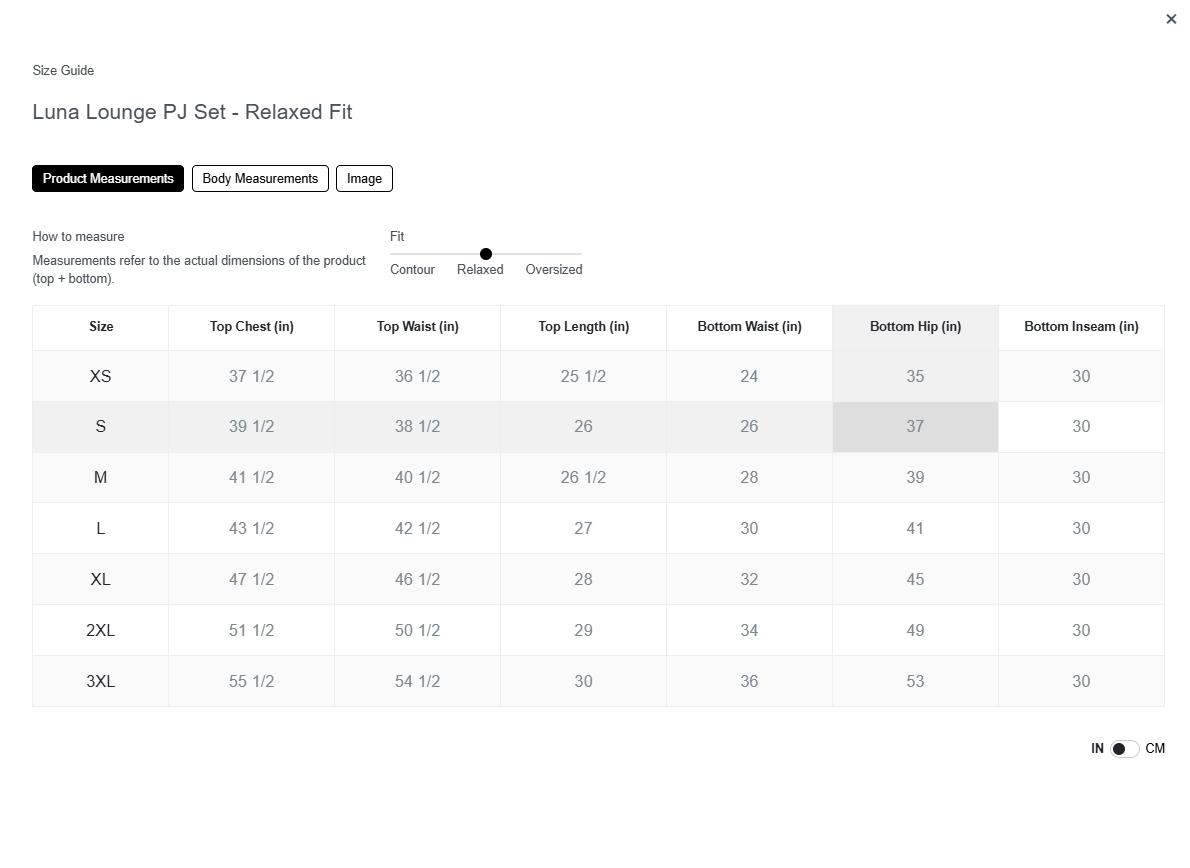Click the L Top Waist cell 42 1/2

[x=417, y=529]
